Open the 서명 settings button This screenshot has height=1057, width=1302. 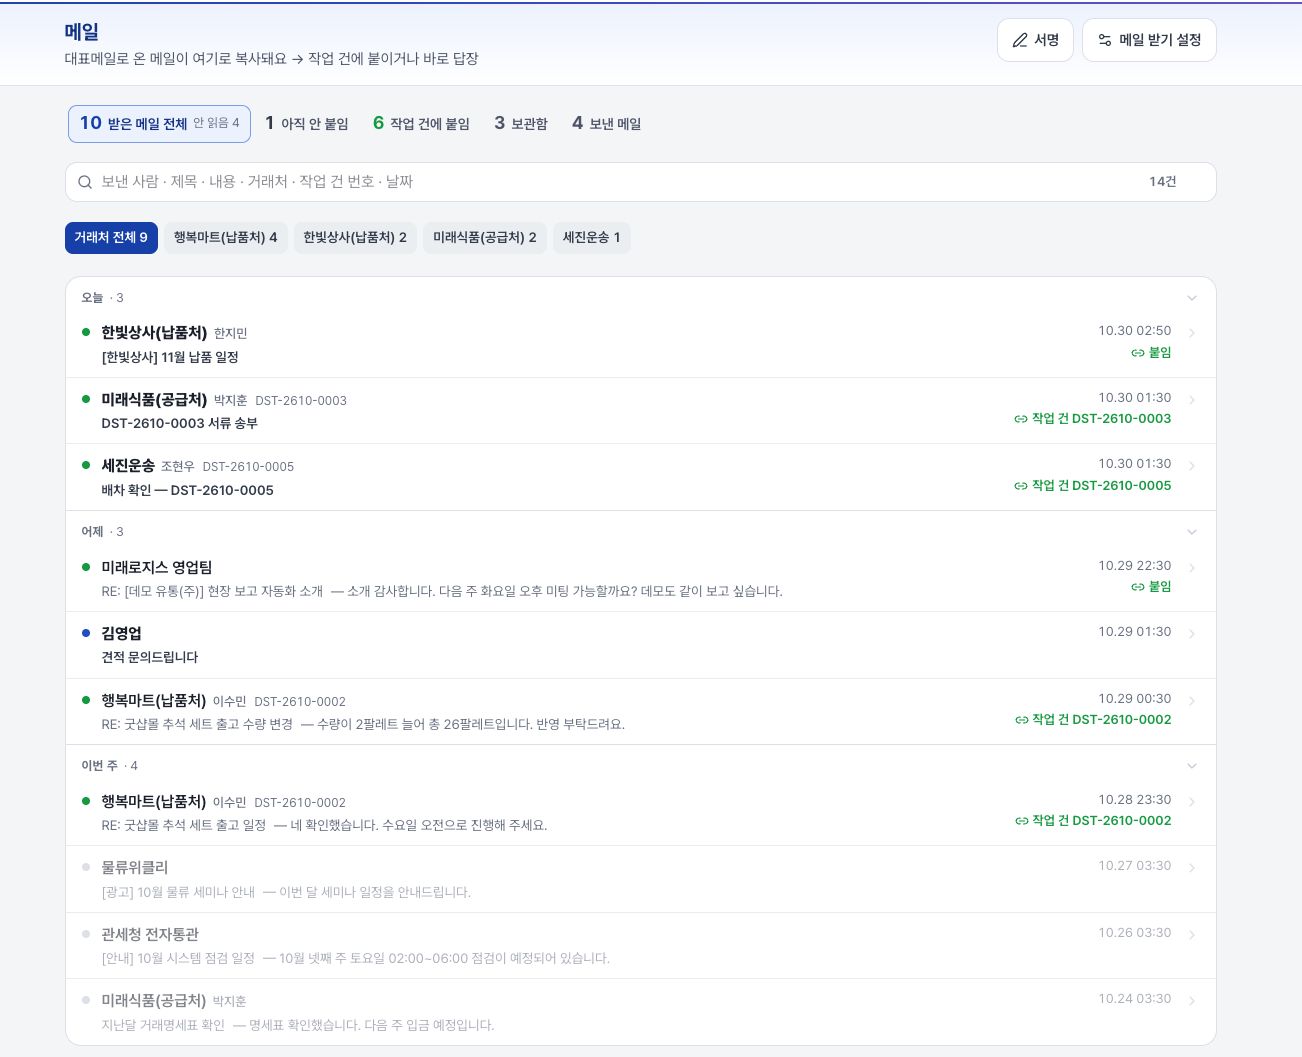click(1035, 40)
